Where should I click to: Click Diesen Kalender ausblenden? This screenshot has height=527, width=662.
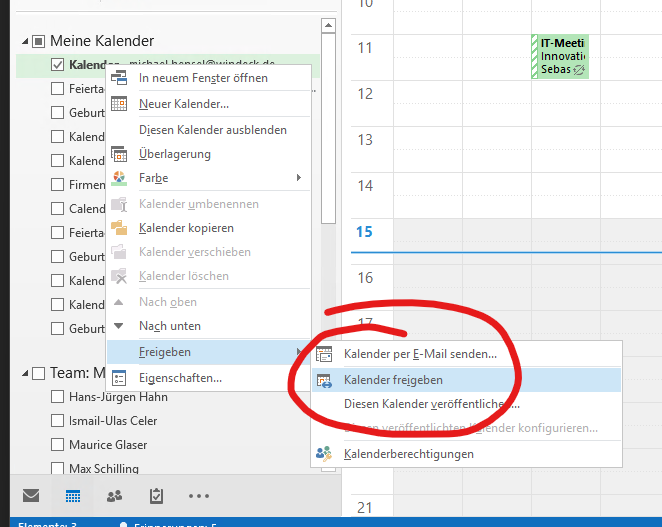pyautogui.click(x=212, y=130)
